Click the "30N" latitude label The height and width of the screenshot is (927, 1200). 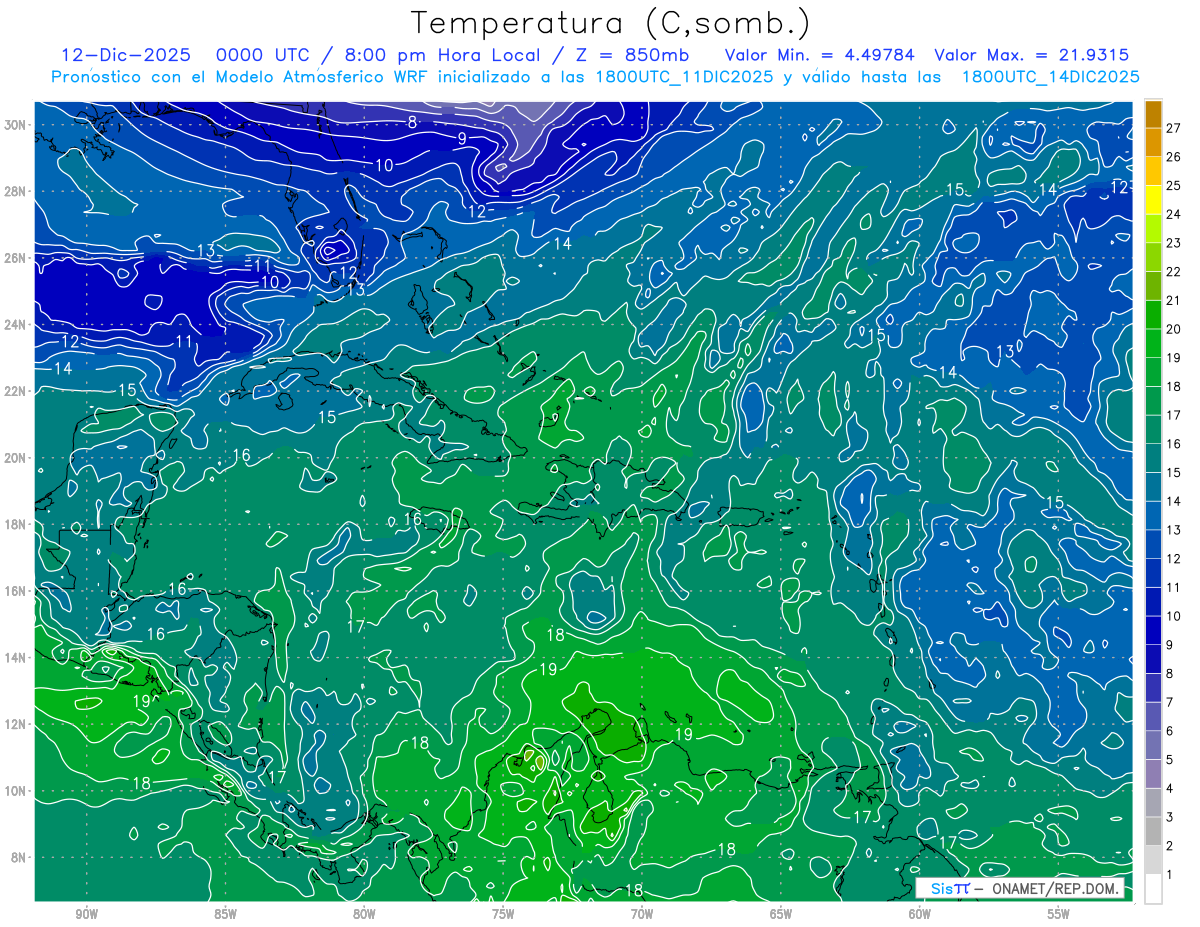point(17,125)
